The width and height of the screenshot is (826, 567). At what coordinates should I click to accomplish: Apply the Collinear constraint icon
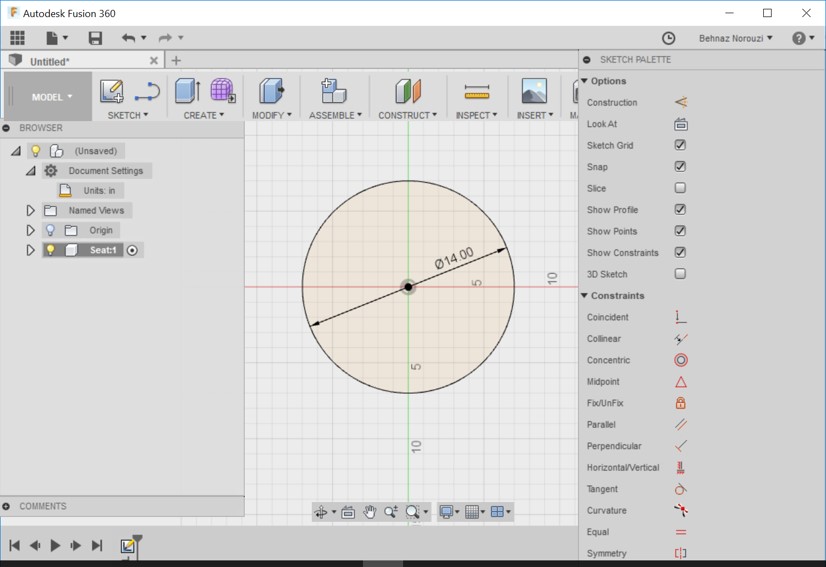681,338
